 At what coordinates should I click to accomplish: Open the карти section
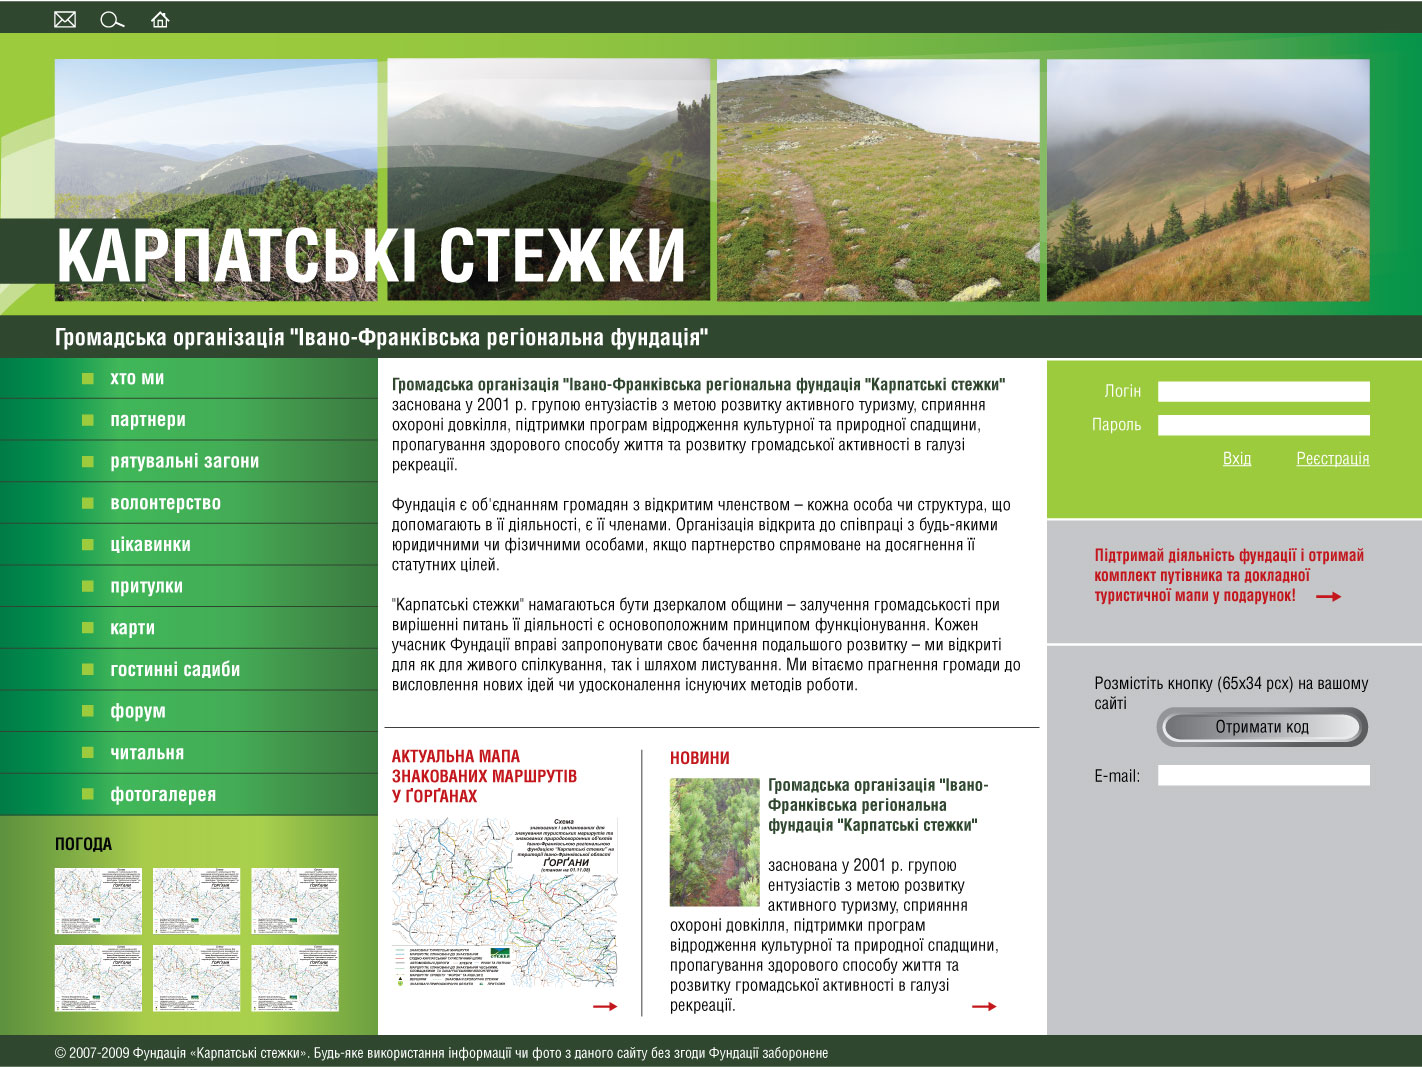coord(130,628)
